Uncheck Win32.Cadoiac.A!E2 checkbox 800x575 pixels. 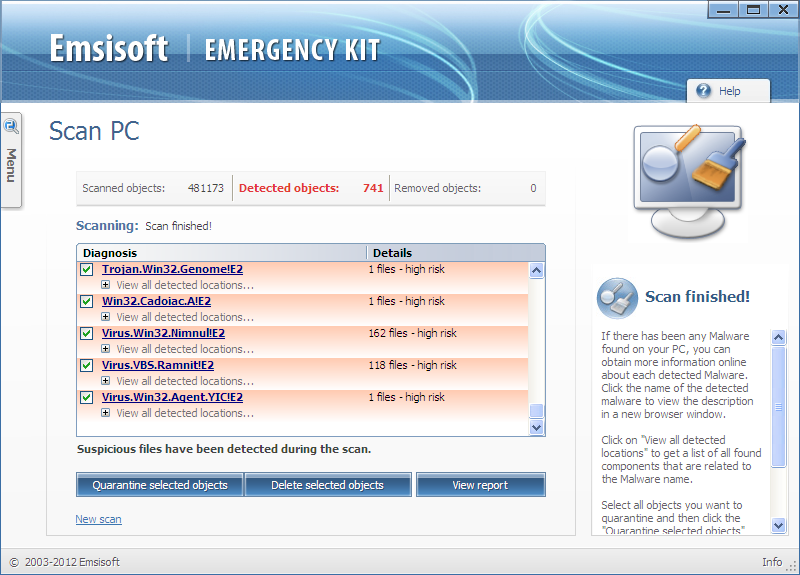pyautogui.click(x=86, y=302)
